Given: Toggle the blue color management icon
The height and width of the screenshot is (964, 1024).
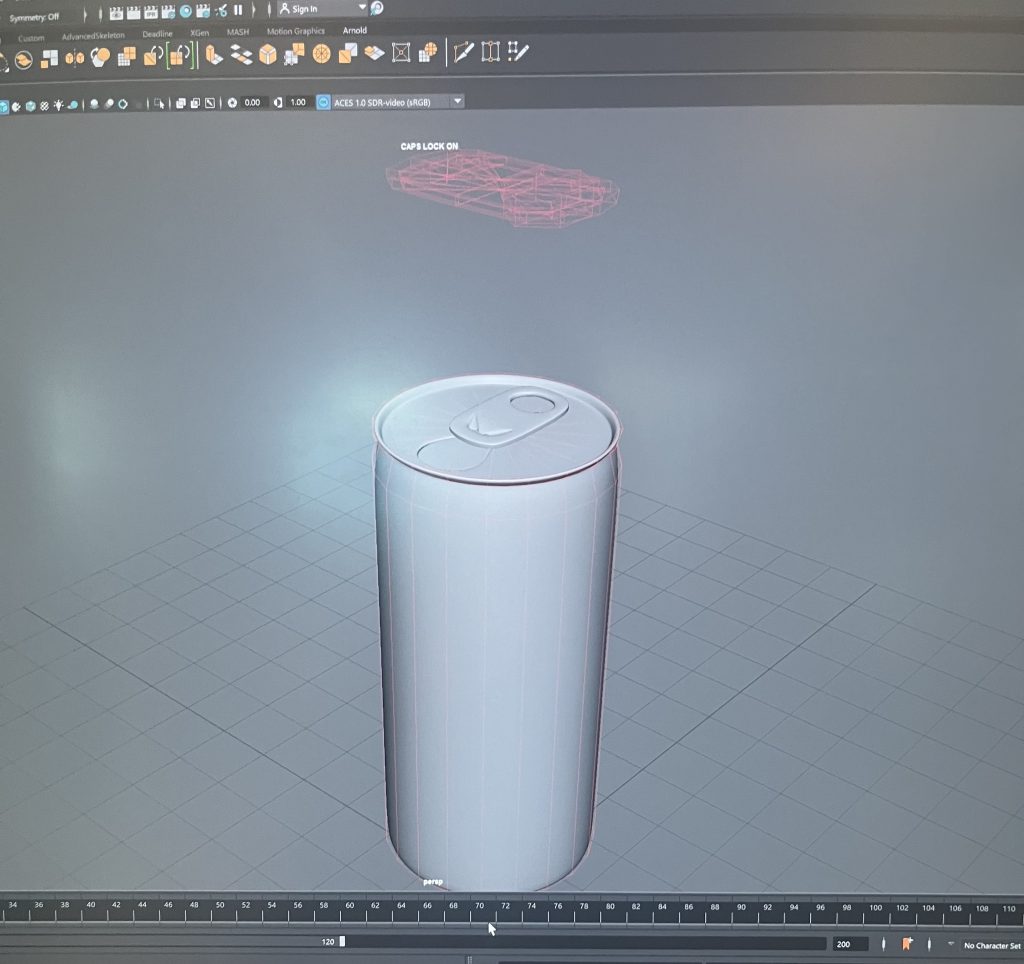Looking at the screenshot, I should [x=323, y=103].
